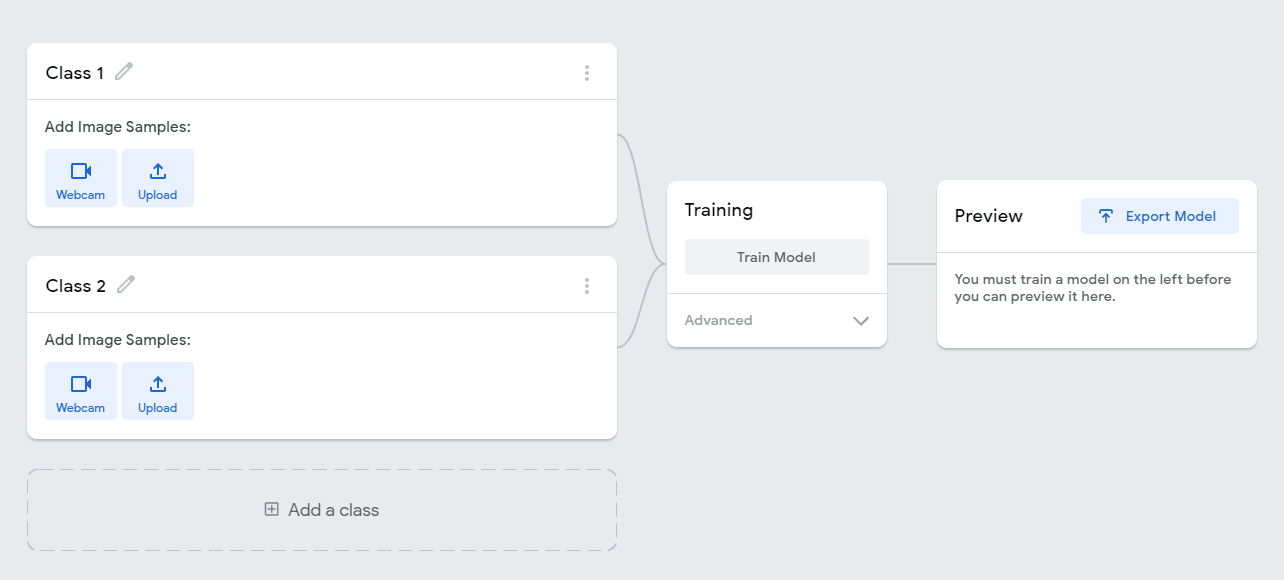
Task: Click the Train Model button
Action: click(777, 257)
